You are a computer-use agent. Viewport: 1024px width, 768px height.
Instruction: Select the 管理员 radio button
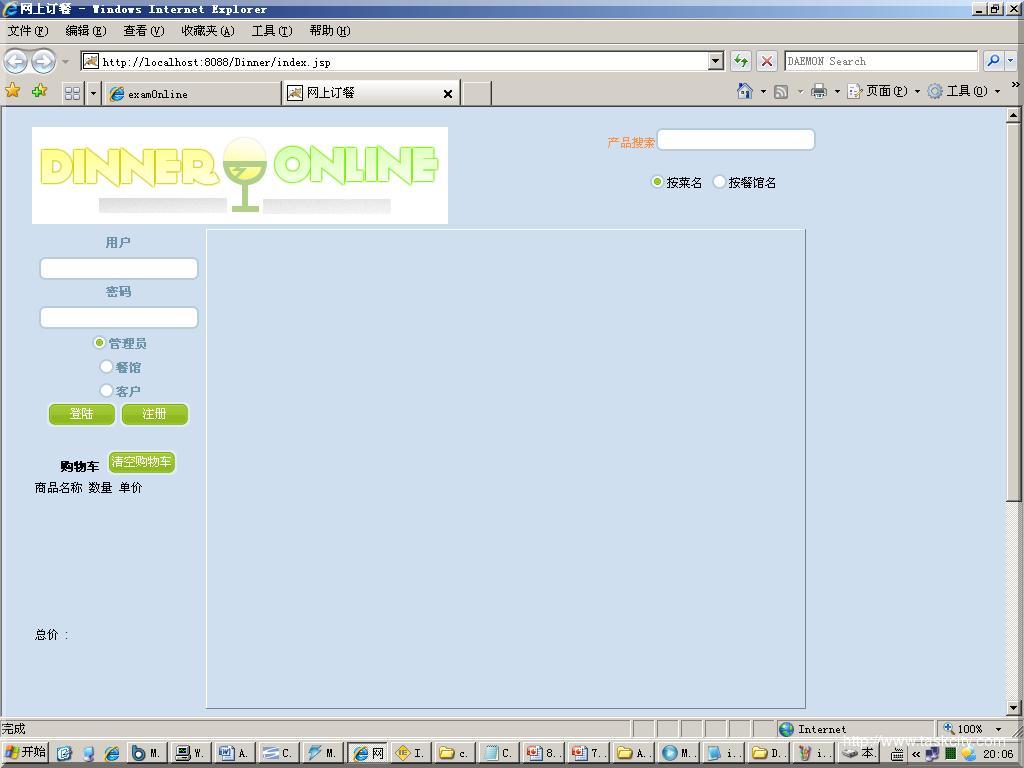[100, 343]
